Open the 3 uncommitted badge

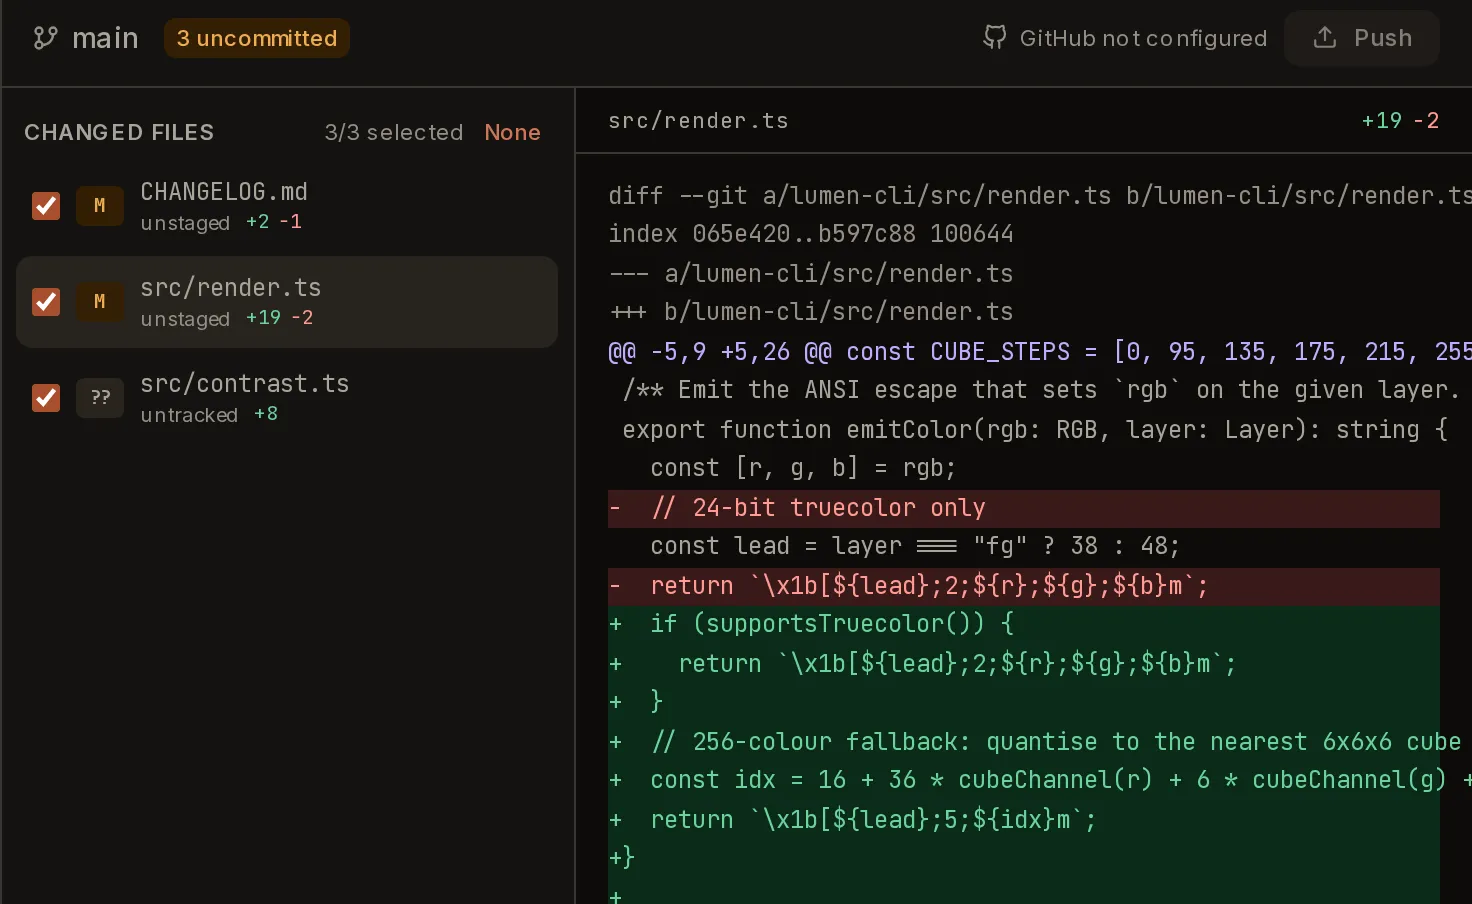pyautogui.click(x=257, y=38)
